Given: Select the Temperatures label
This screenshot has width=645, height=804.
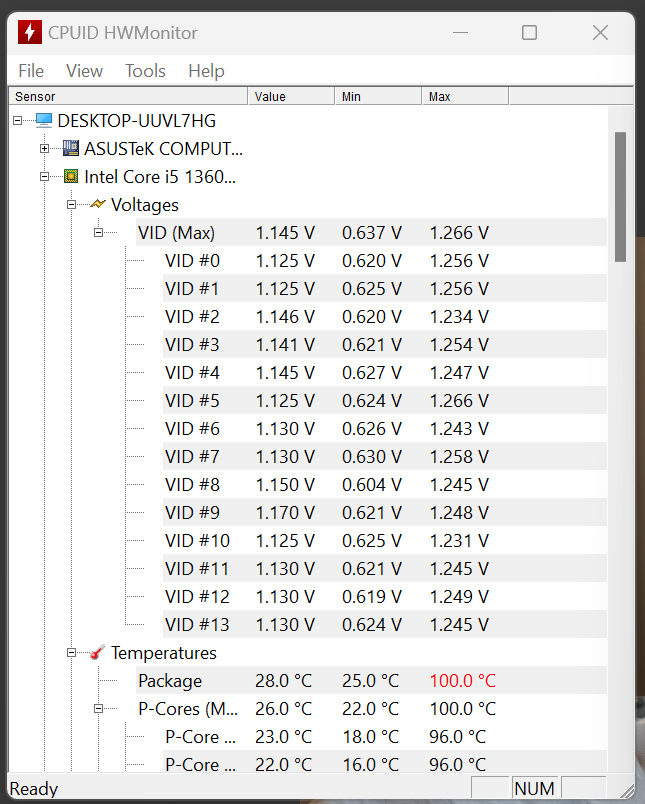Looking at the screenshot, I should [x=164, y=653].
